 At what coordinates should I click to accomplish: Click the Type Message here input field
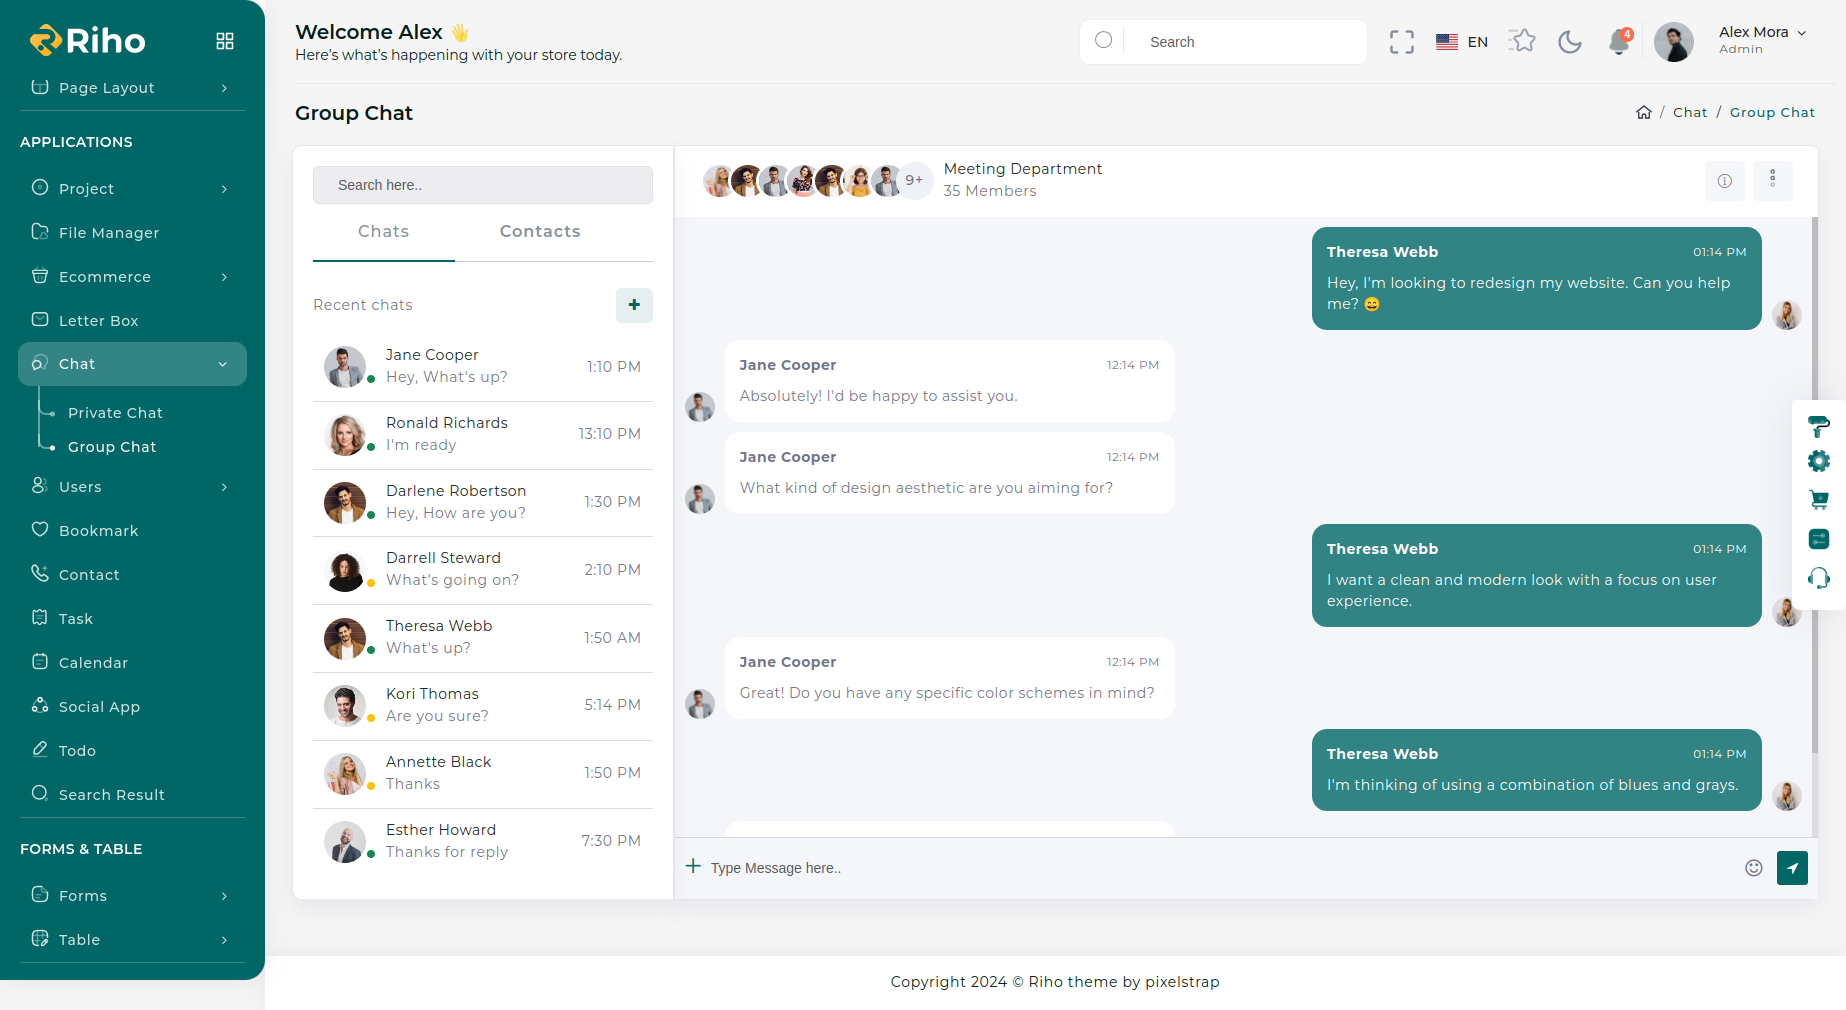[x=1200, y=868]
